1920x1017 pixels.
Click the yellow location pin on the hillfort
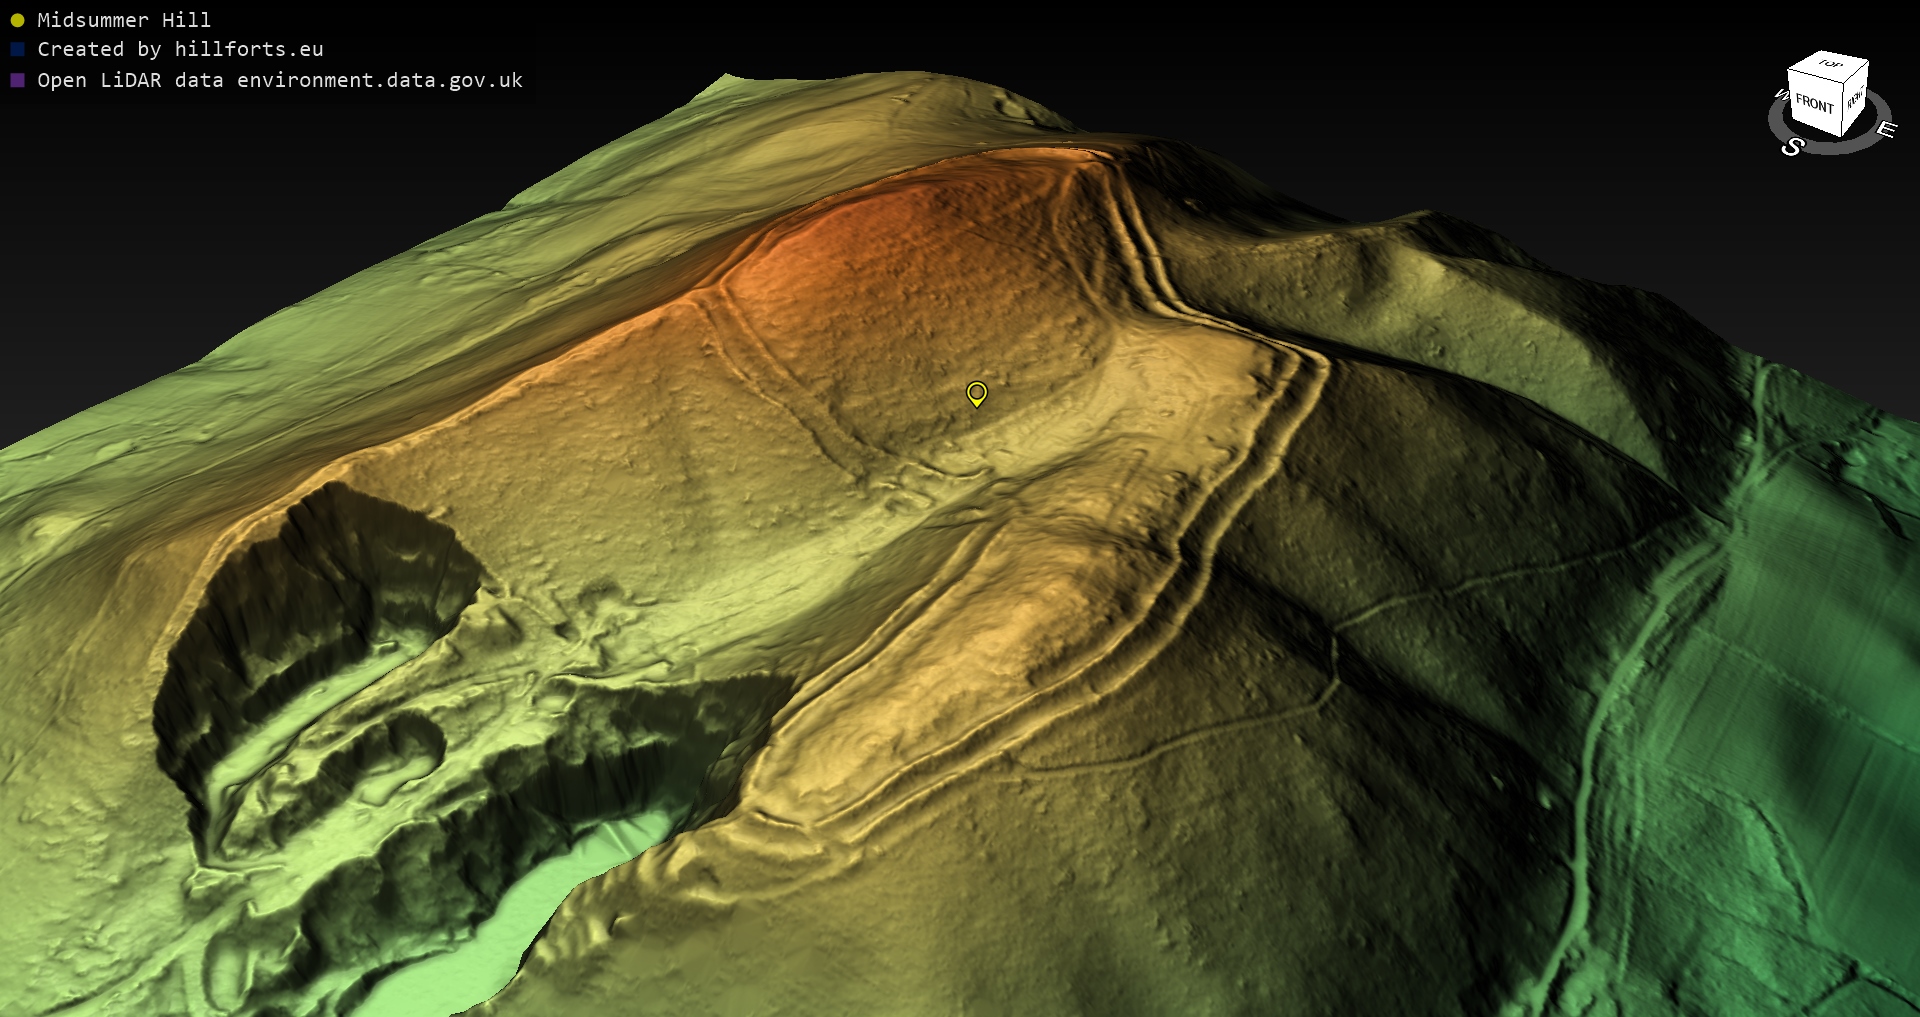[977, 393]
